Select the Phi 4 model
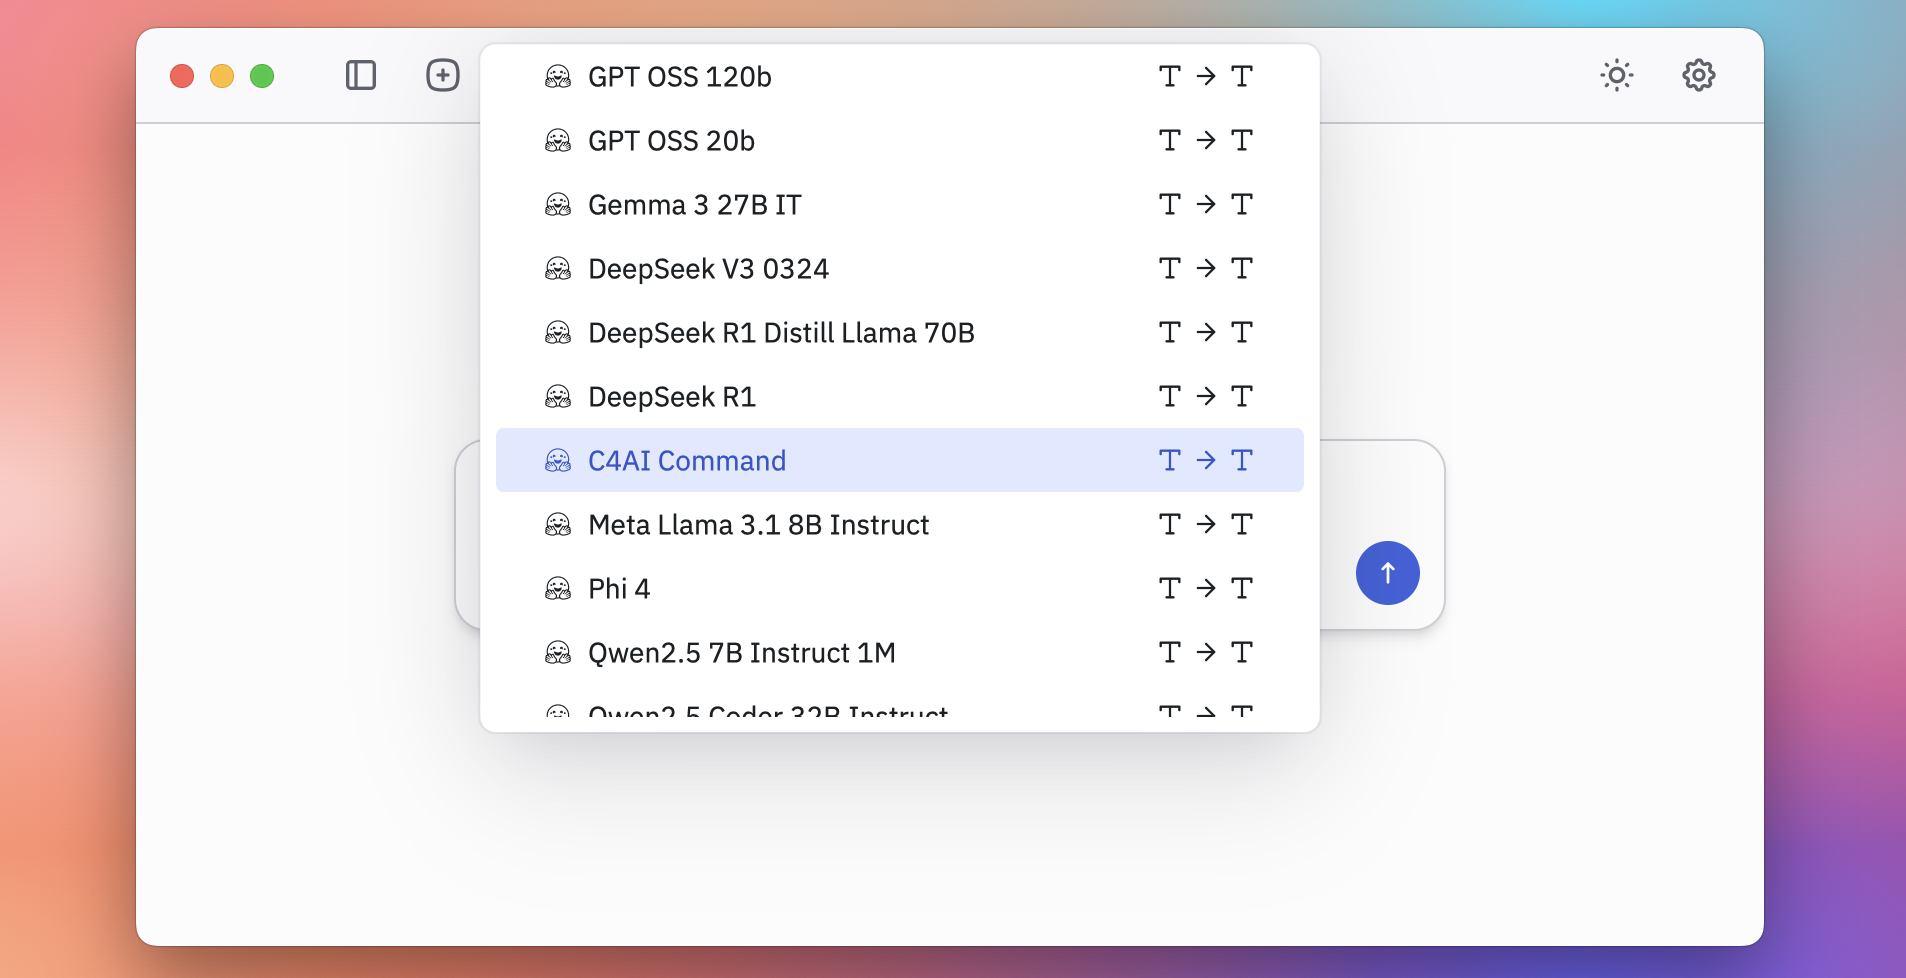Image resolution: width=1906 pixels, height=978 pixels. click(619, 589)
